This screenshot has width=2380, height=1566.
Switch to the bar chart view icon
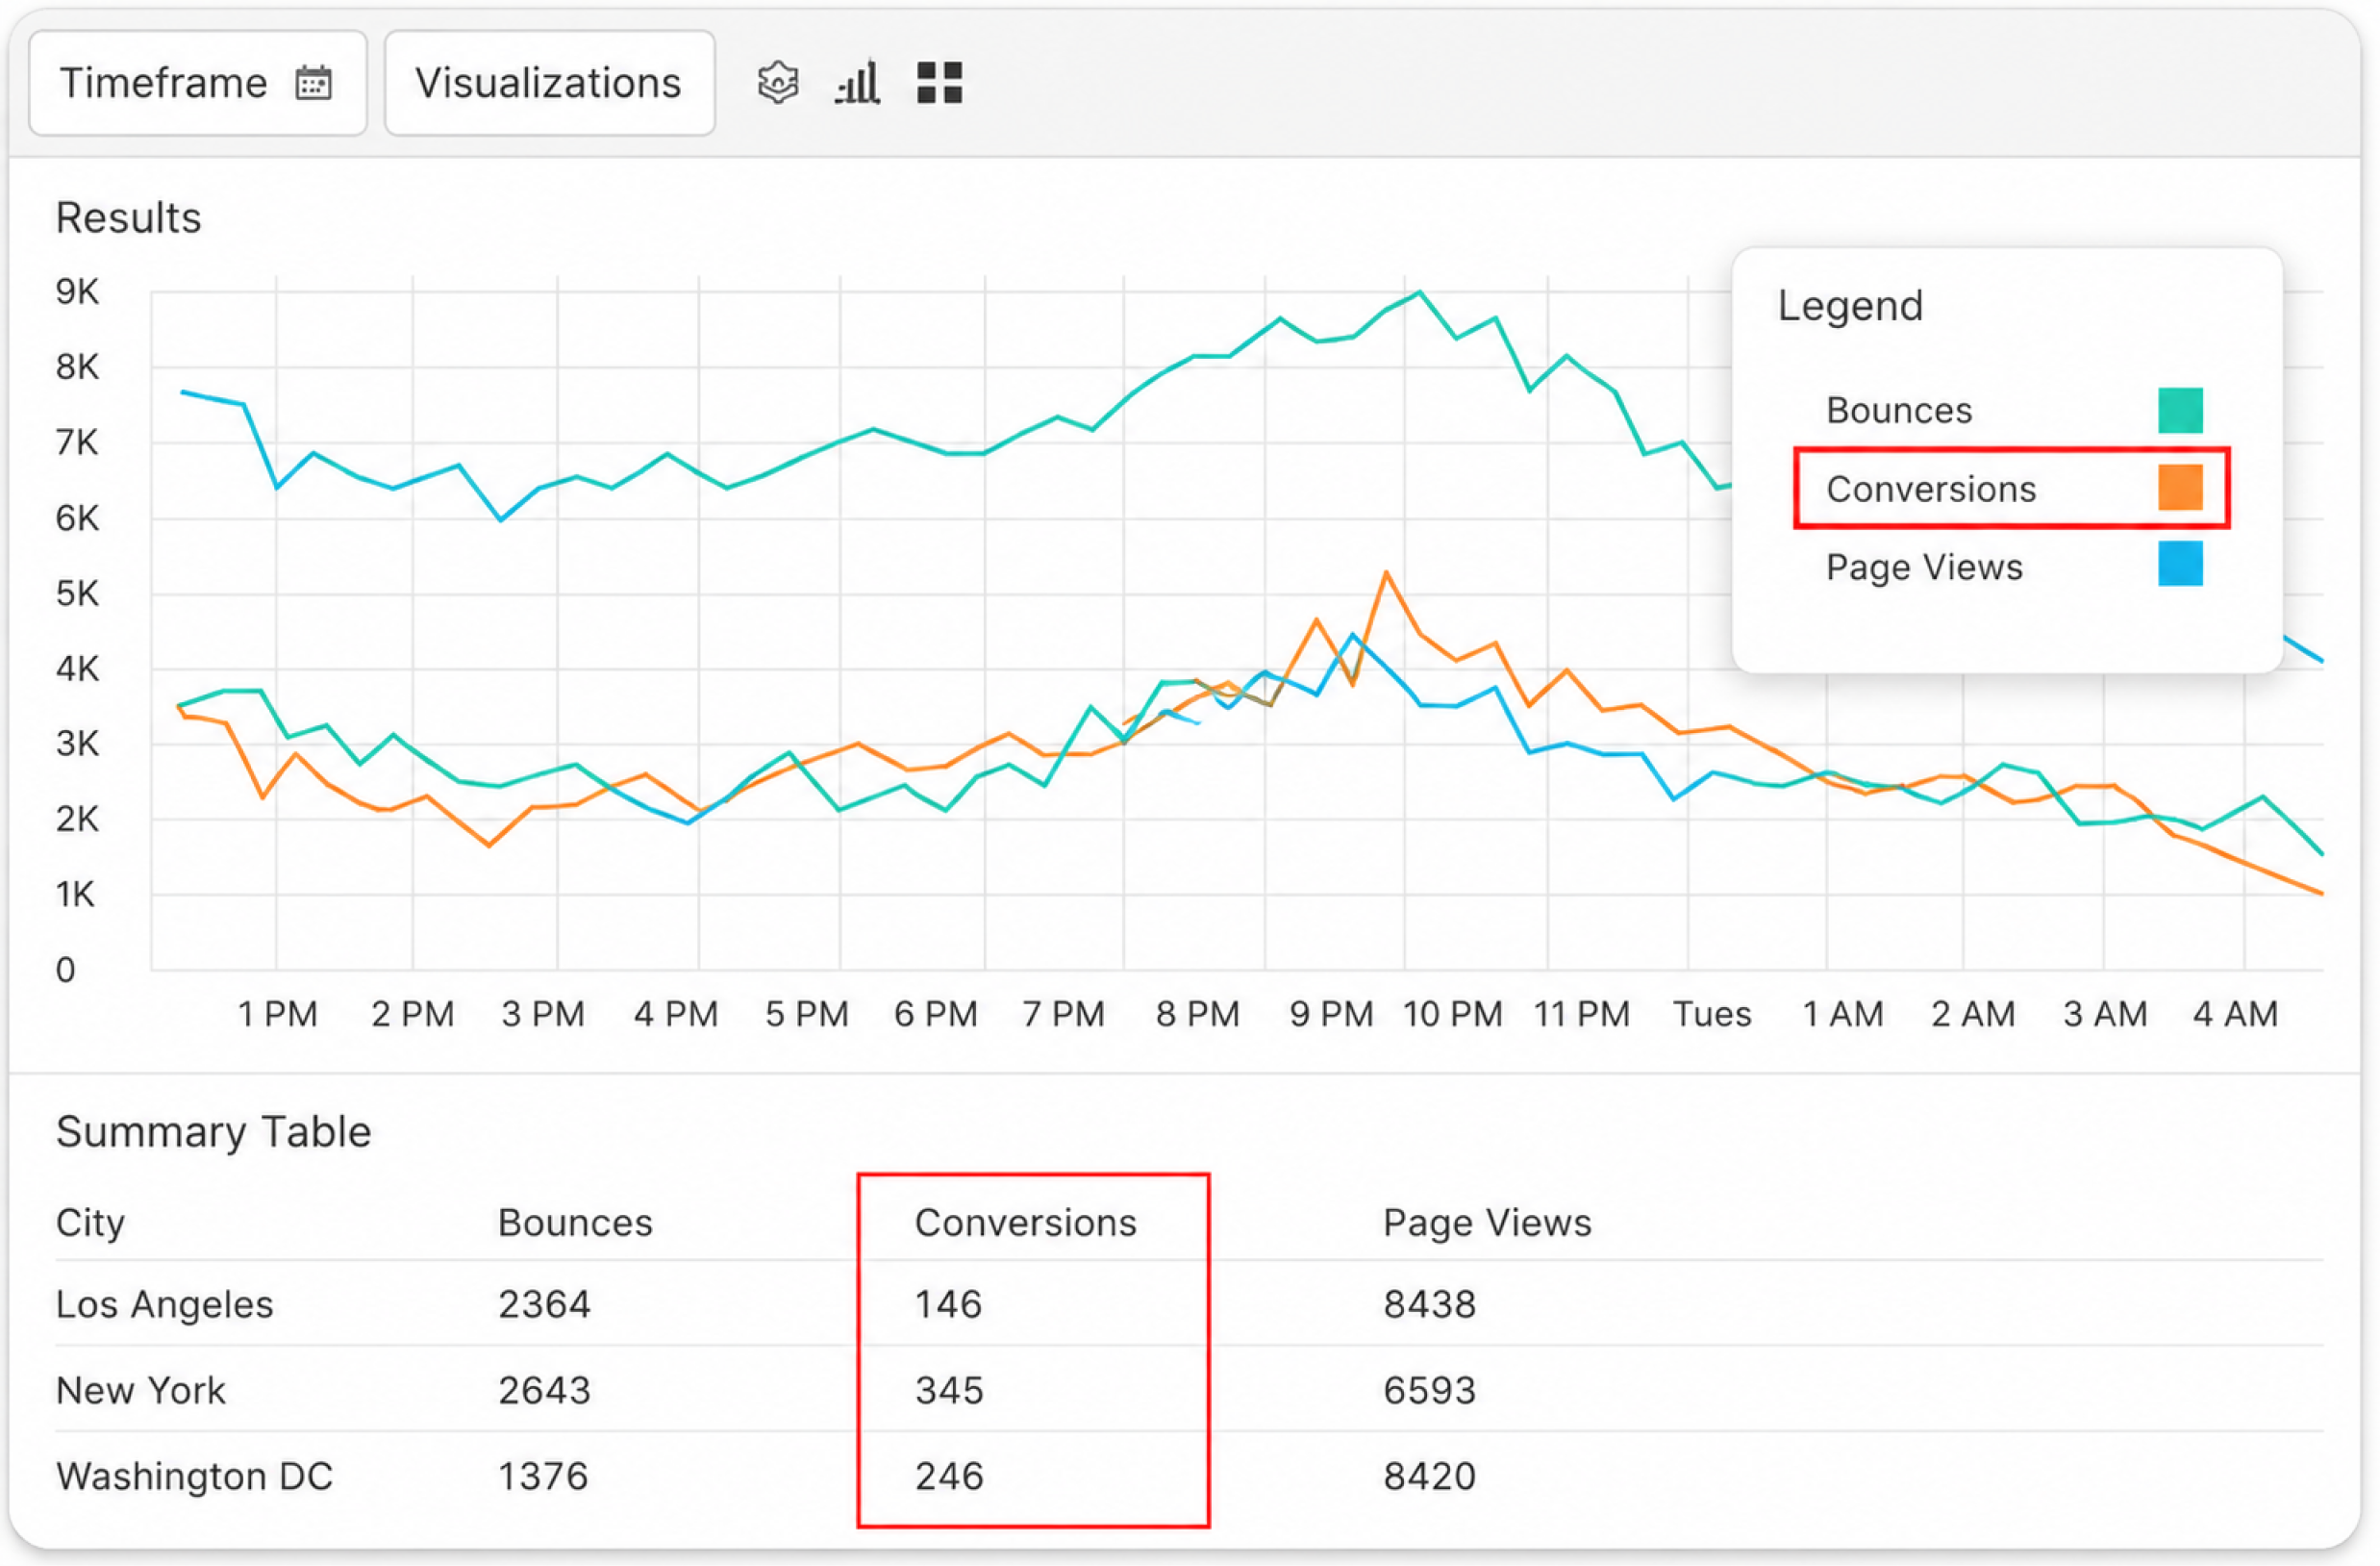pyautogui.click(x=857, y=83)
